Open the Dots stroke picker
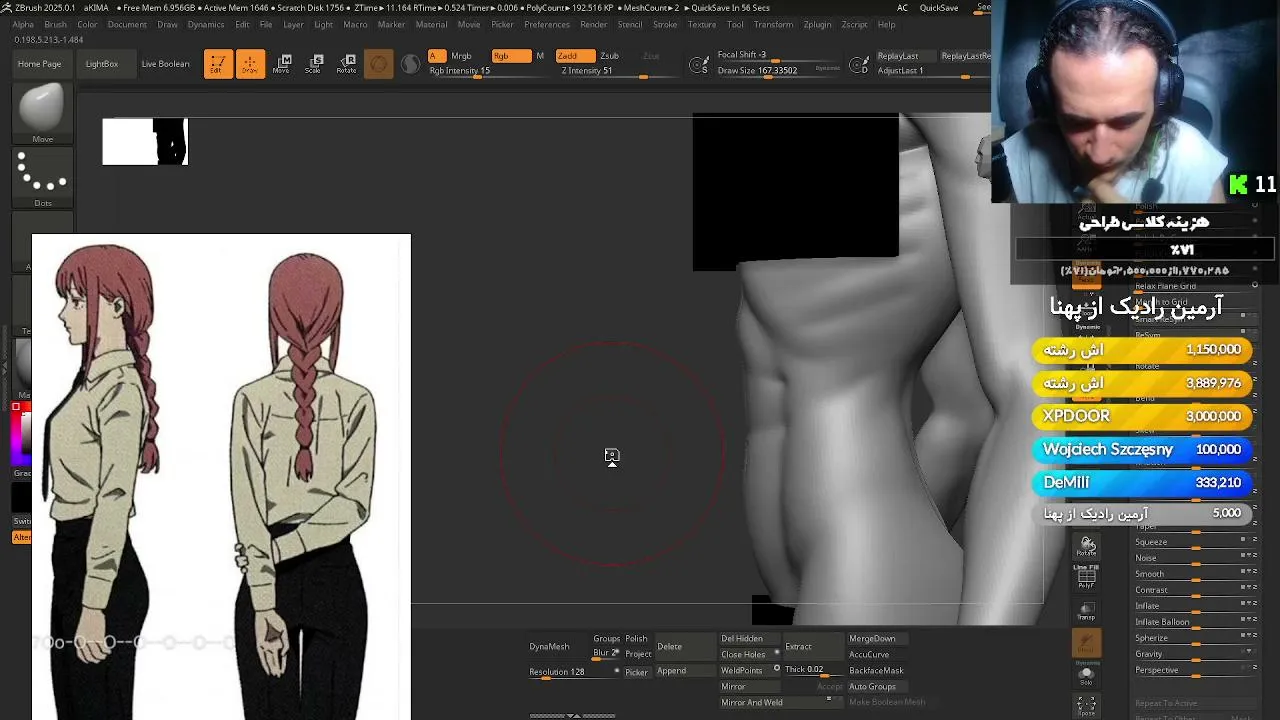This screenshot has width=1280, height=720. click(42, 178)
